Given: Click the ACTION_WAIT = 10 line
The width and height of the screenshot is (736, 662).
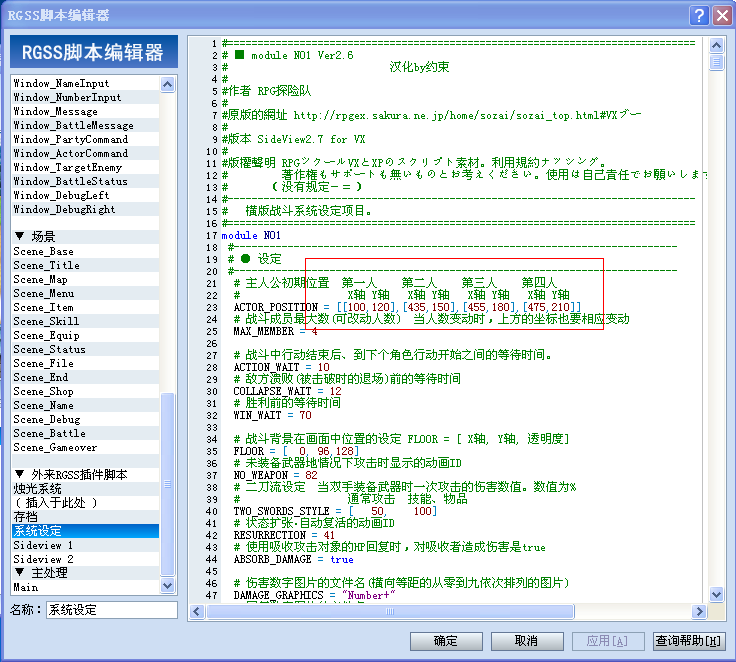Looking at the screenshot, I should [x=282, y=367].
